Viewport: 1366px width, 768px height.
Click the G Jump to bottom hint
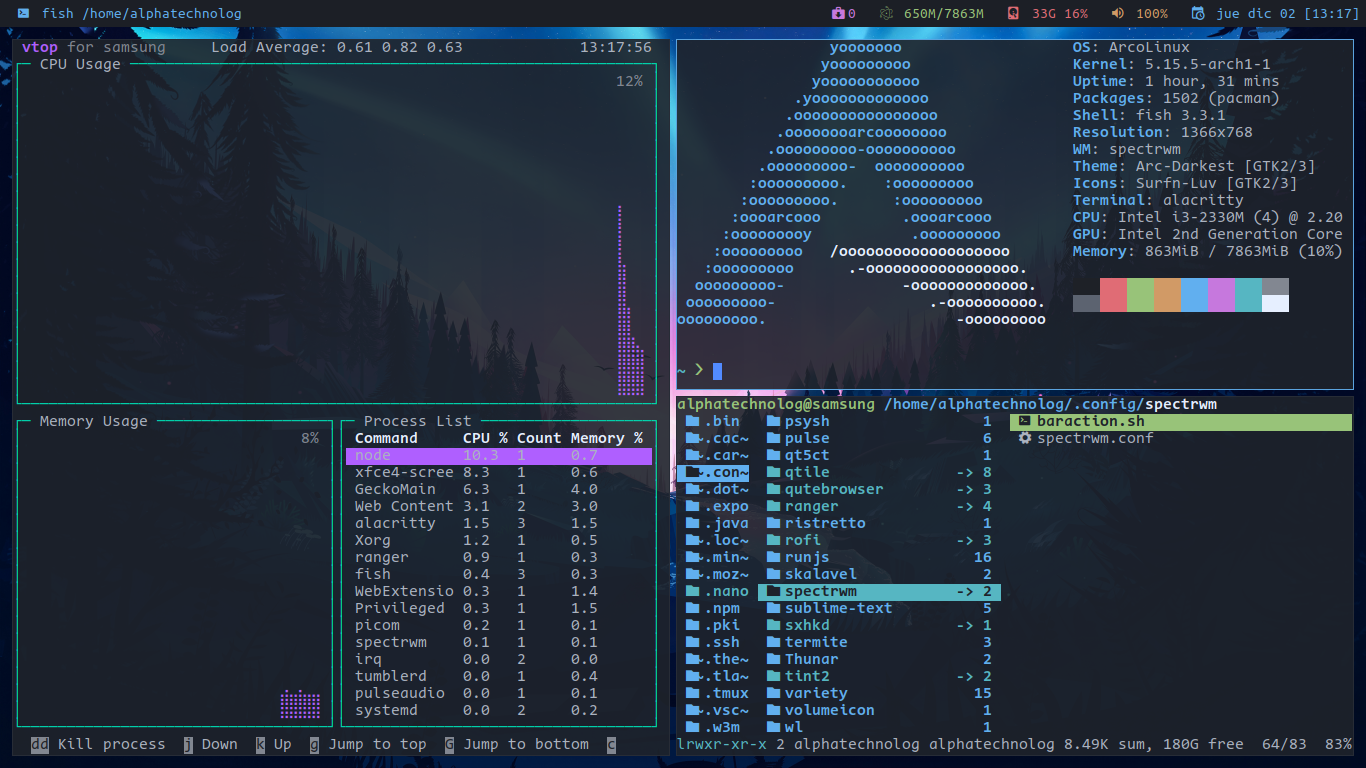pos(517,744)
